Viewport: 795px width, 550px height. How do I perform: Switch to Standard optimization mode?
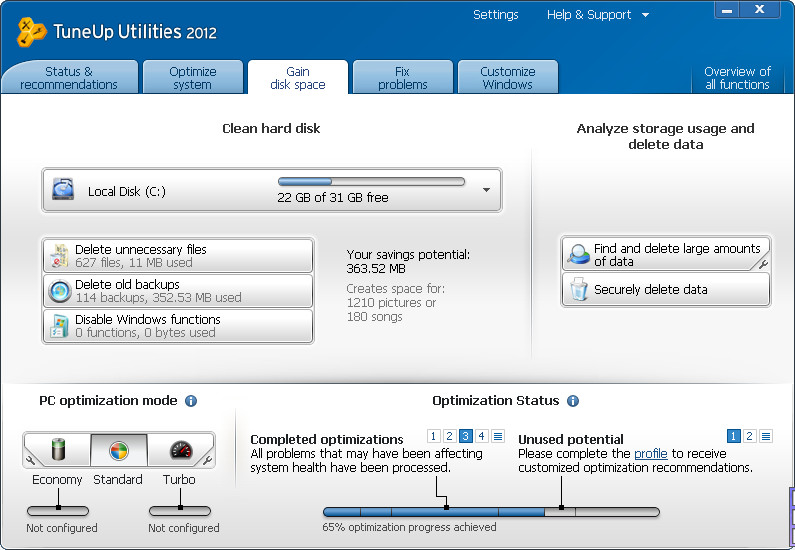(119, 450)
